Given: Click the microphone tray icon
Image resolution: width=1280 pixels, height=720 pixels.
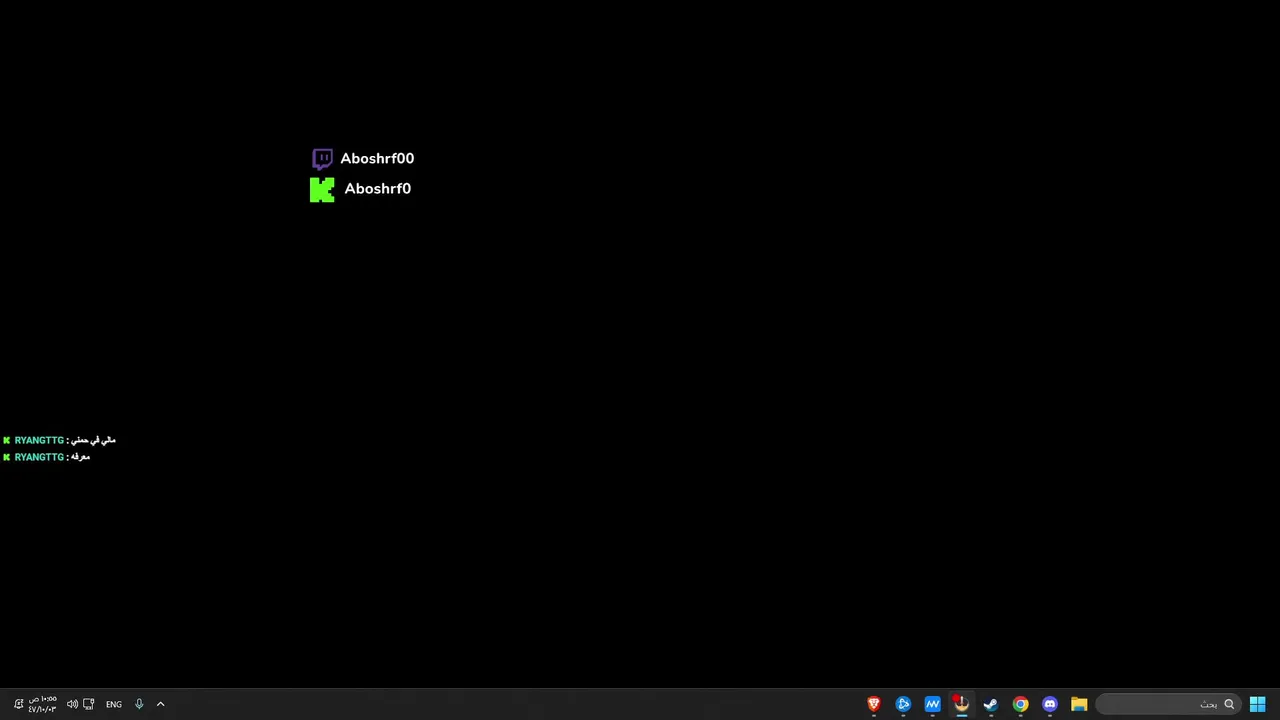Looking at the screenshot, I should pyautogui.click(x=139, y=704).
